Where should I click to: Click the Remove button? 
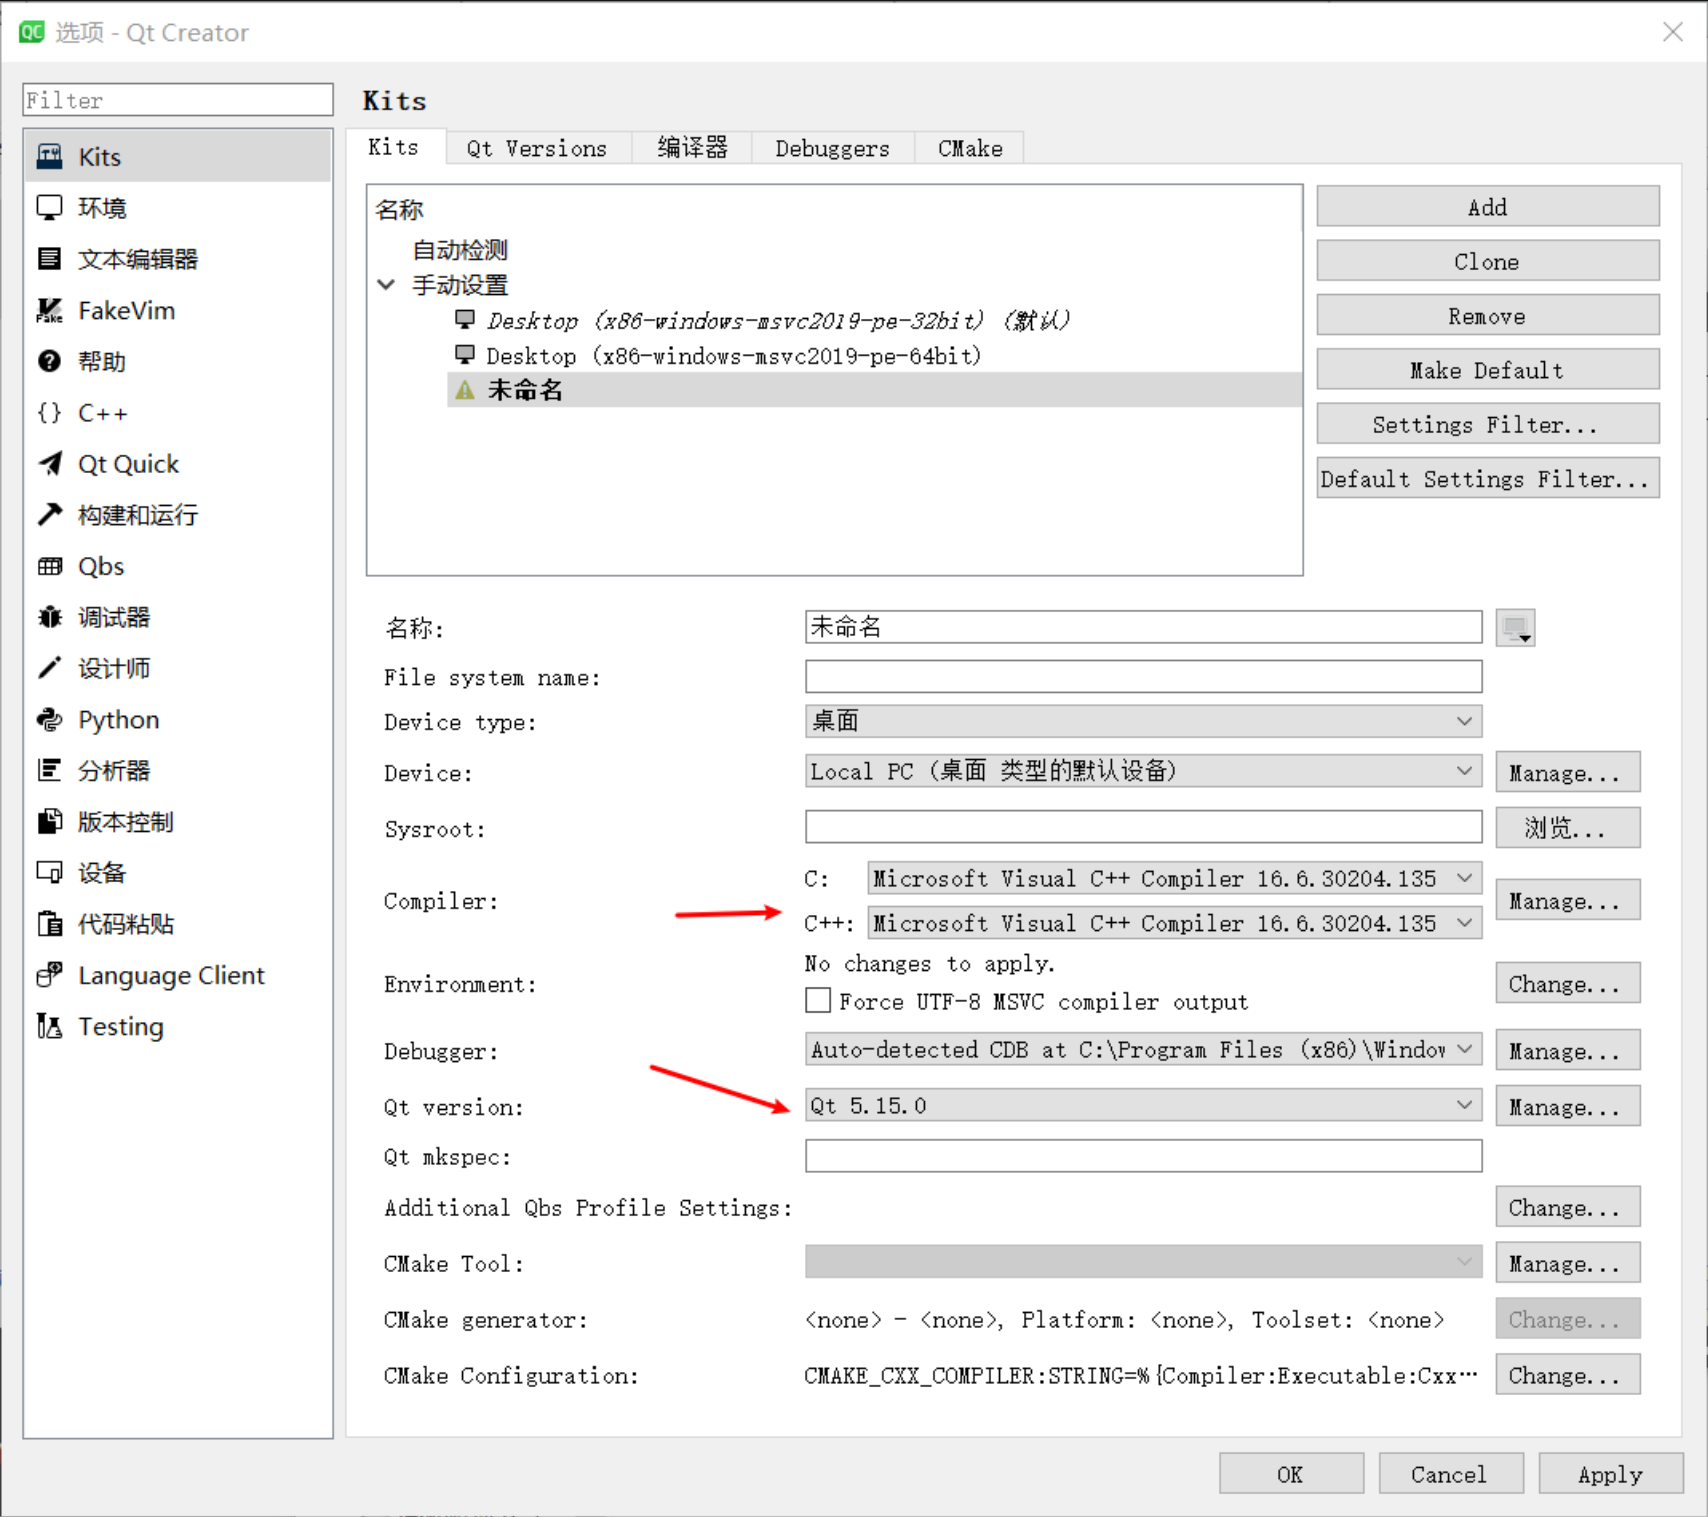pyautogui.click(x=1488, y=316)
